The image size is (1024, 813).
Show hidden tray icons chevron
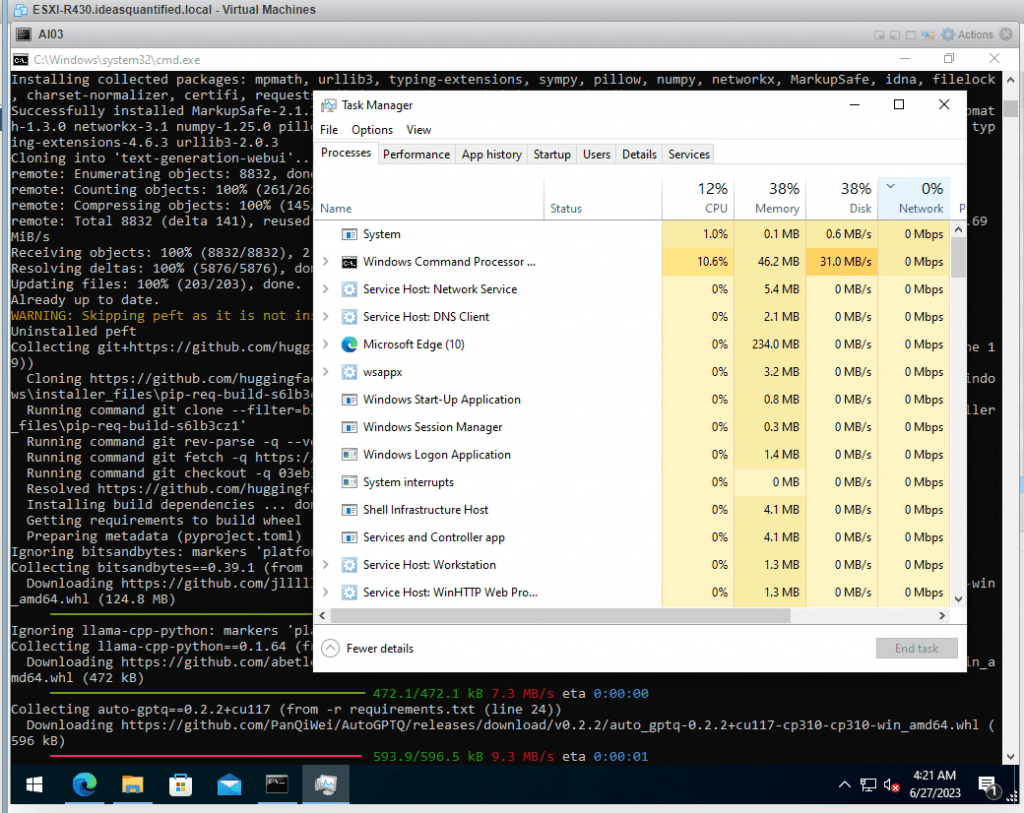(x=844, y=785)
